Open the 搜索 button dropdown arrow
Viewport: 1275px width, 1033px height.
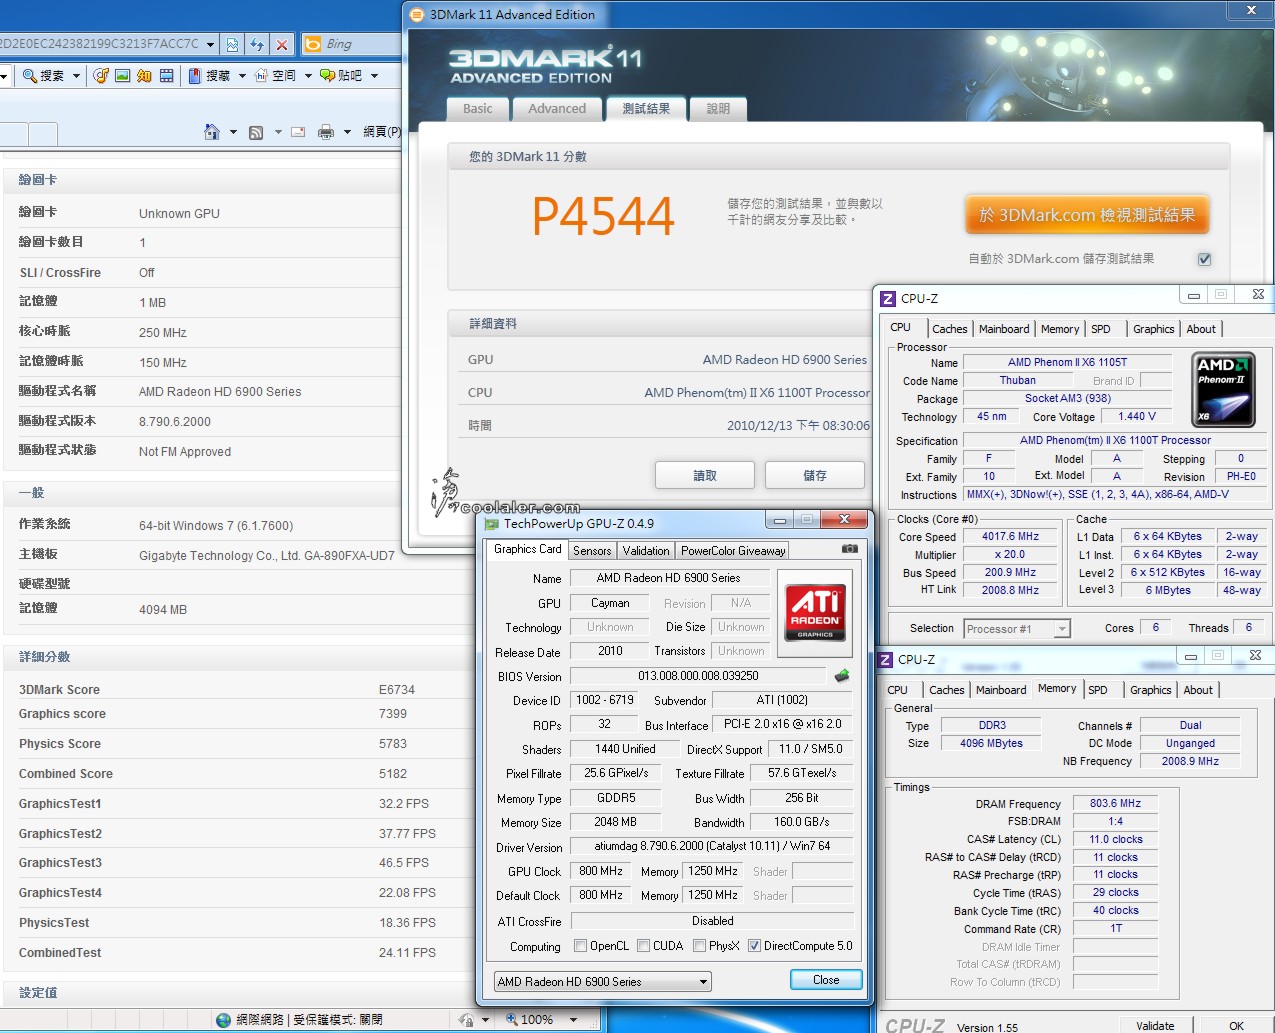click(76, 75)
